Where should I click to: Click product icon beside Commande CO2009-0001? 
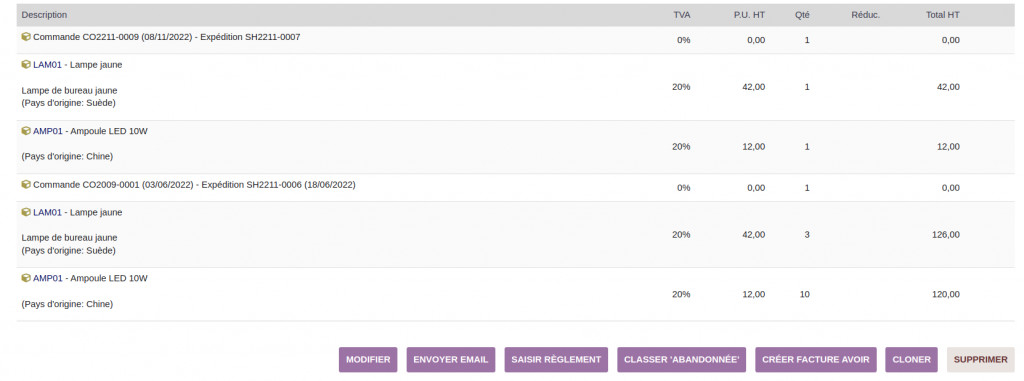26,185
